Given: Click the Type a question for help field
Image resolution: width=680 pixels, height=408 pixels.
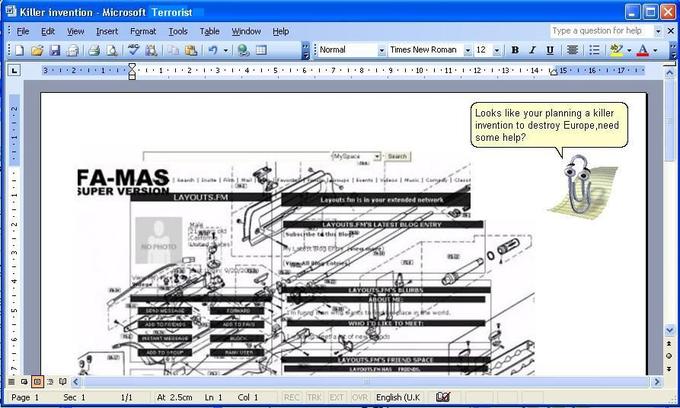Looking at the screenshot, I should [x=602, y=31].
